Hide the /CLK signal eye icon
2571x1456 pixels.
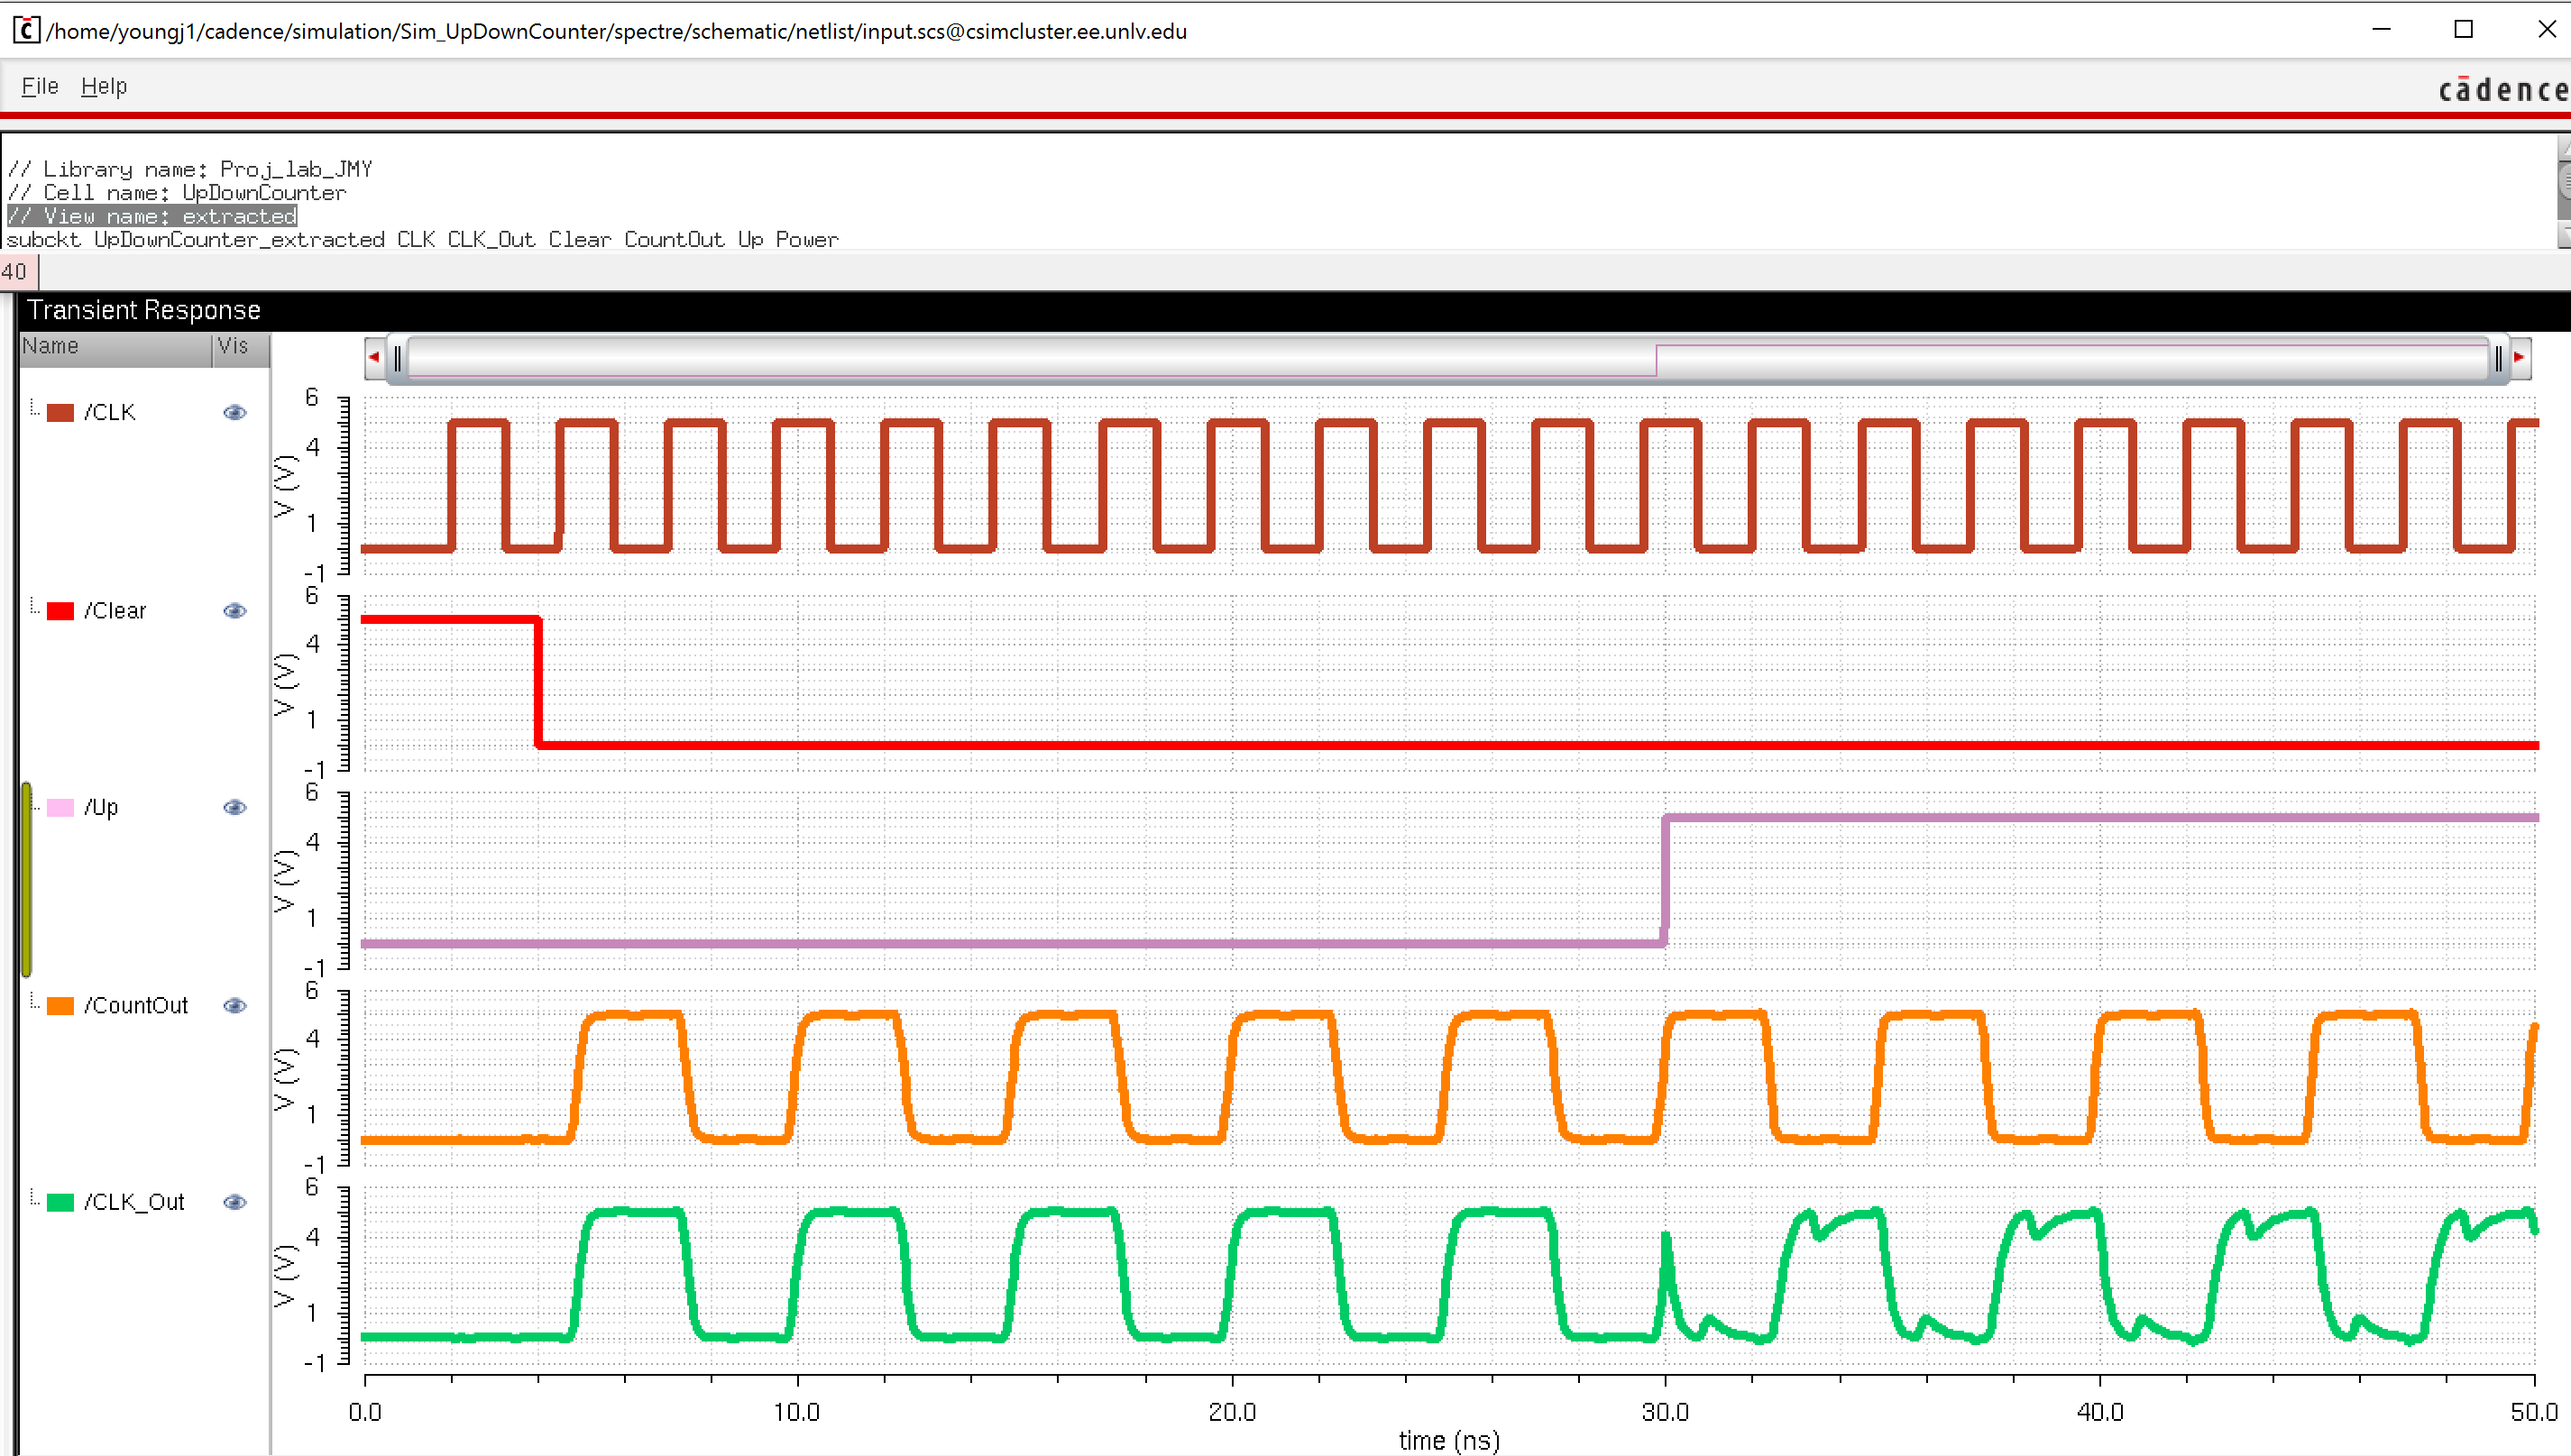pos(235,412)
